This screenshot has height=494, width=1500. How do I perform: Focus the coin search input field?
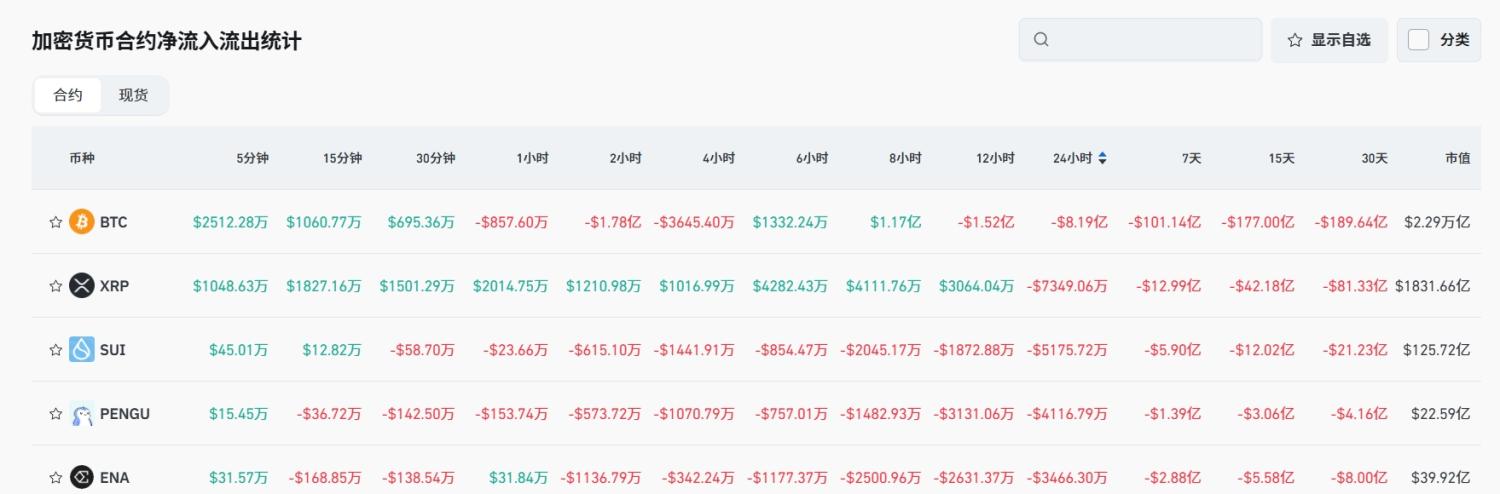[x=1150, y=40]
